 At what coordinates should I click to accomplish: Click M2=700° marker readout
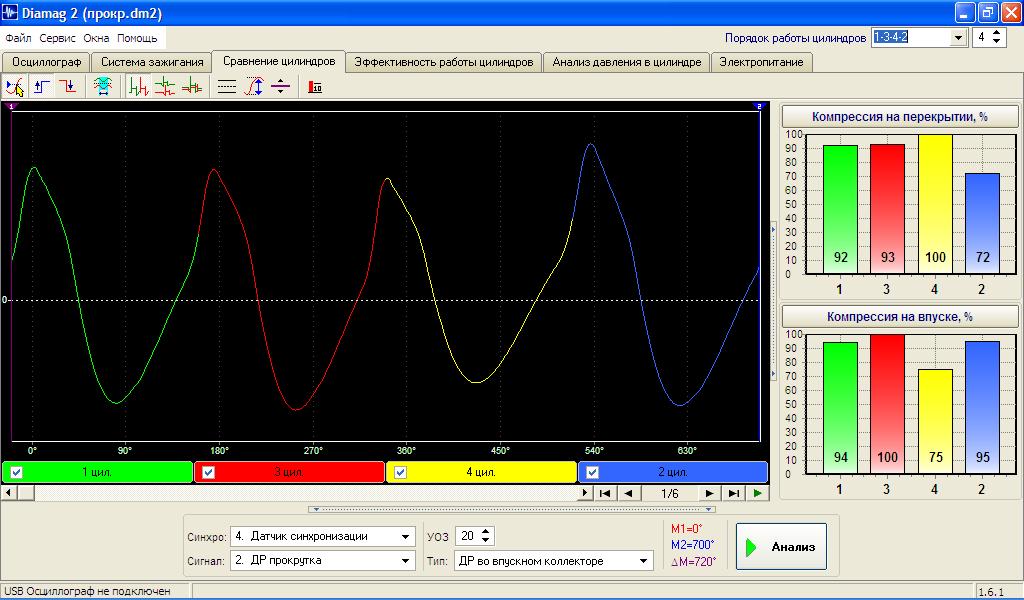[693, 545]
